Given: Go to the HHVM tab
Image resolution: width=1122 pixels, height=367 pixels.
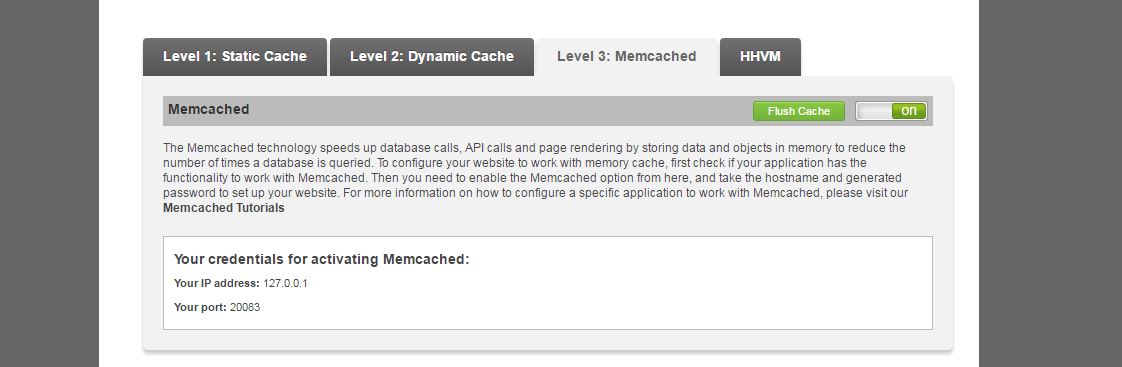Looking at the screenshot, I should pyautogui.click(x=760, y=57).
